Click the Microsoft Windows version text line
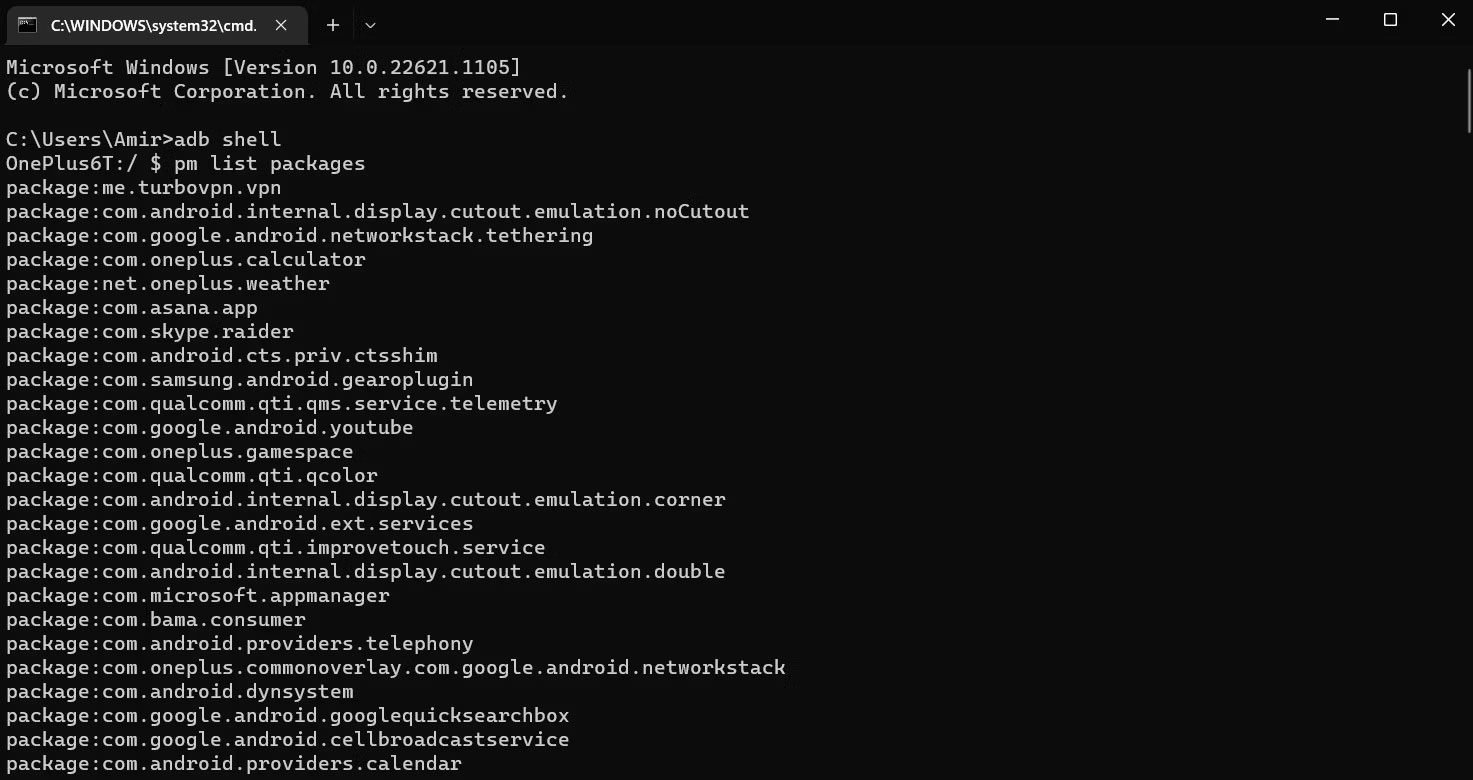 pyautogui.click(x=264, y=68)
